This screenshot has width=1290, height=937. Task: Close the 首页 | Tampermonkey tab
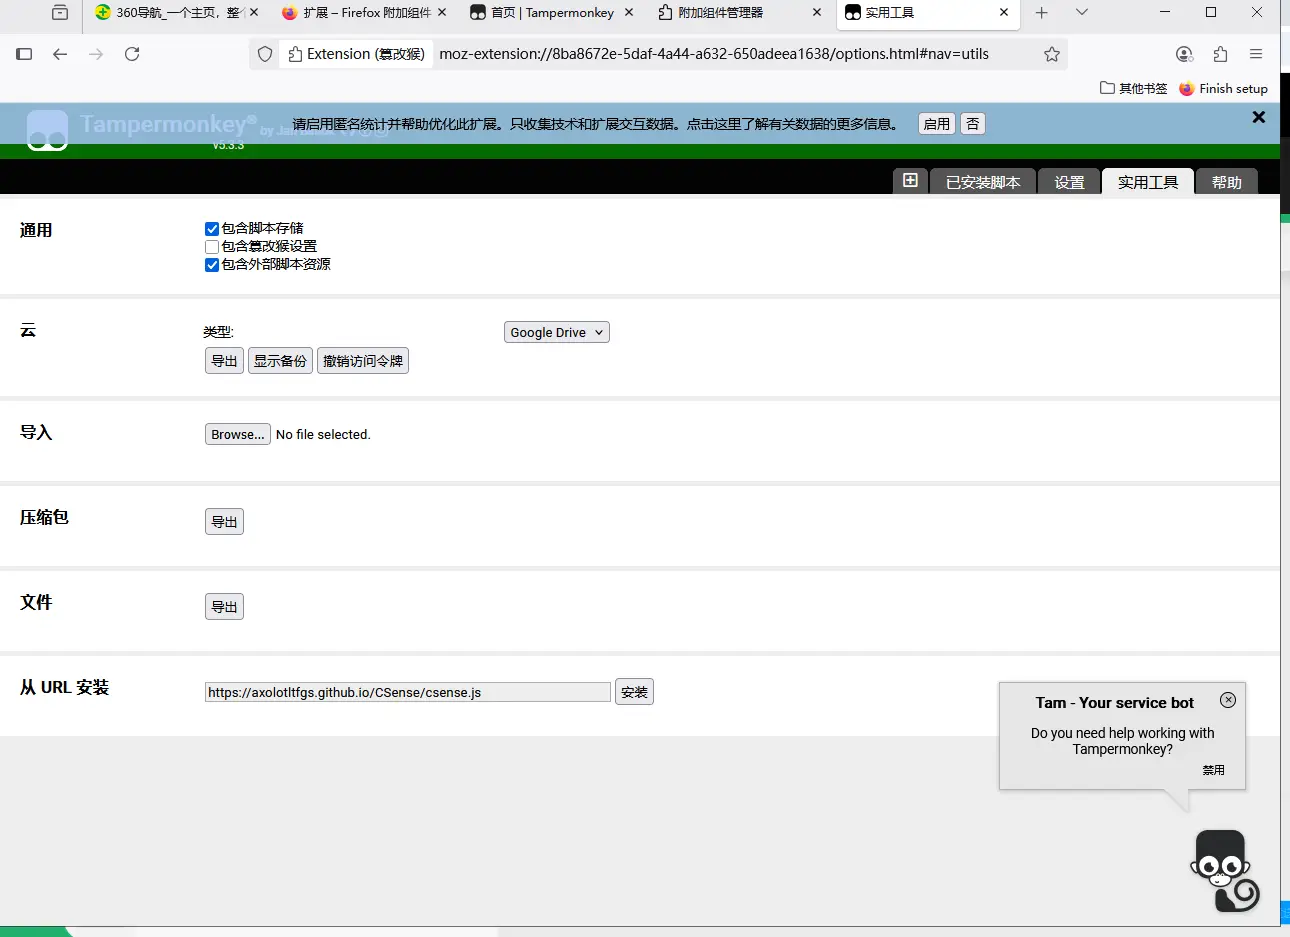pos(629,13)
